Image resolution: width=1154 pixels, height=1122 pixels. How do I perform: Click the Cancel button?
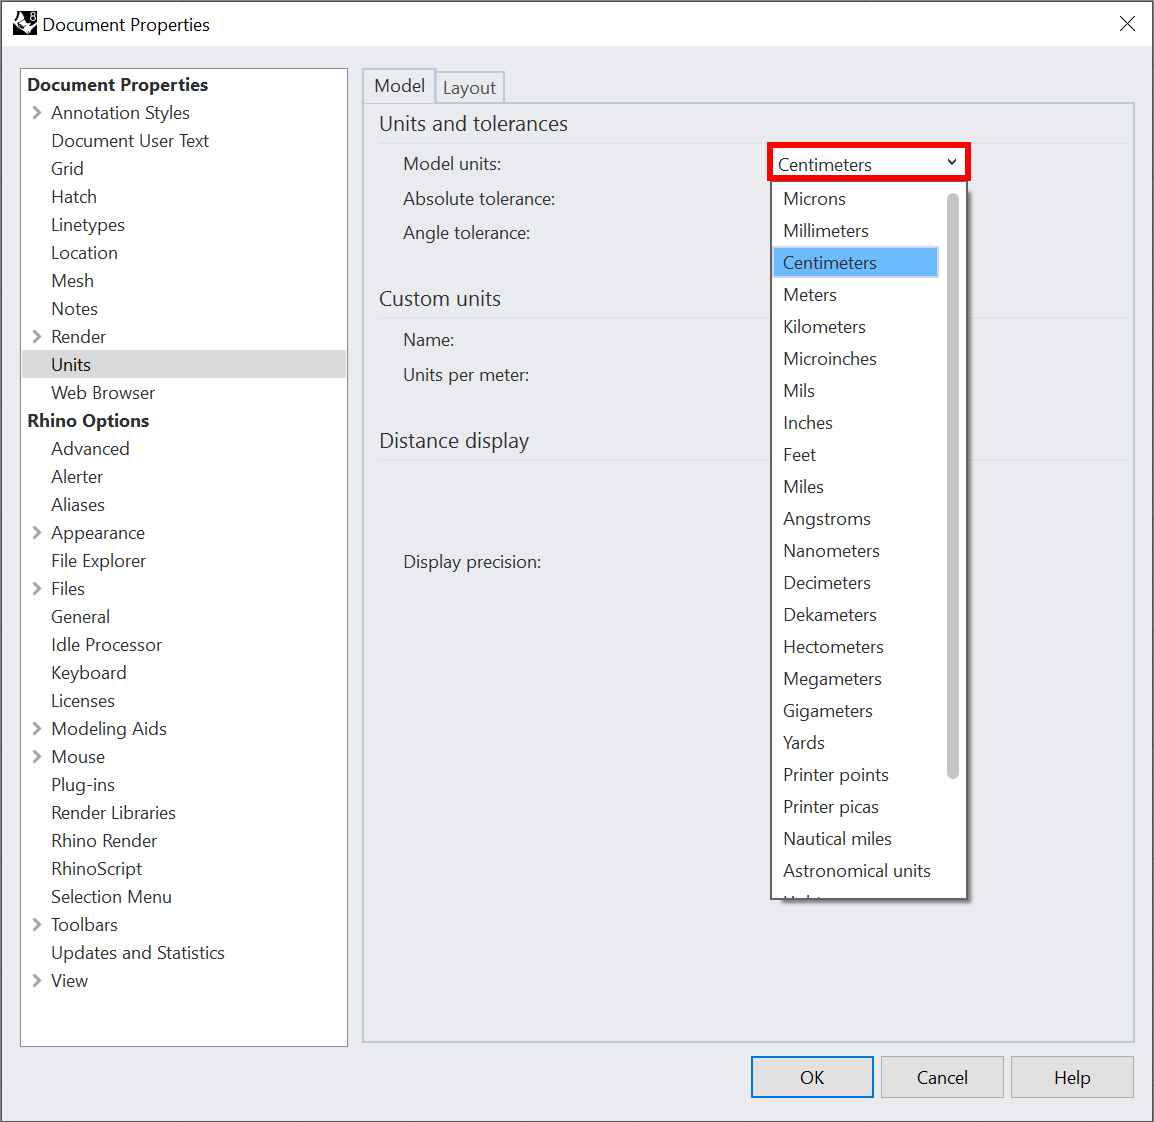[941, 1077]
